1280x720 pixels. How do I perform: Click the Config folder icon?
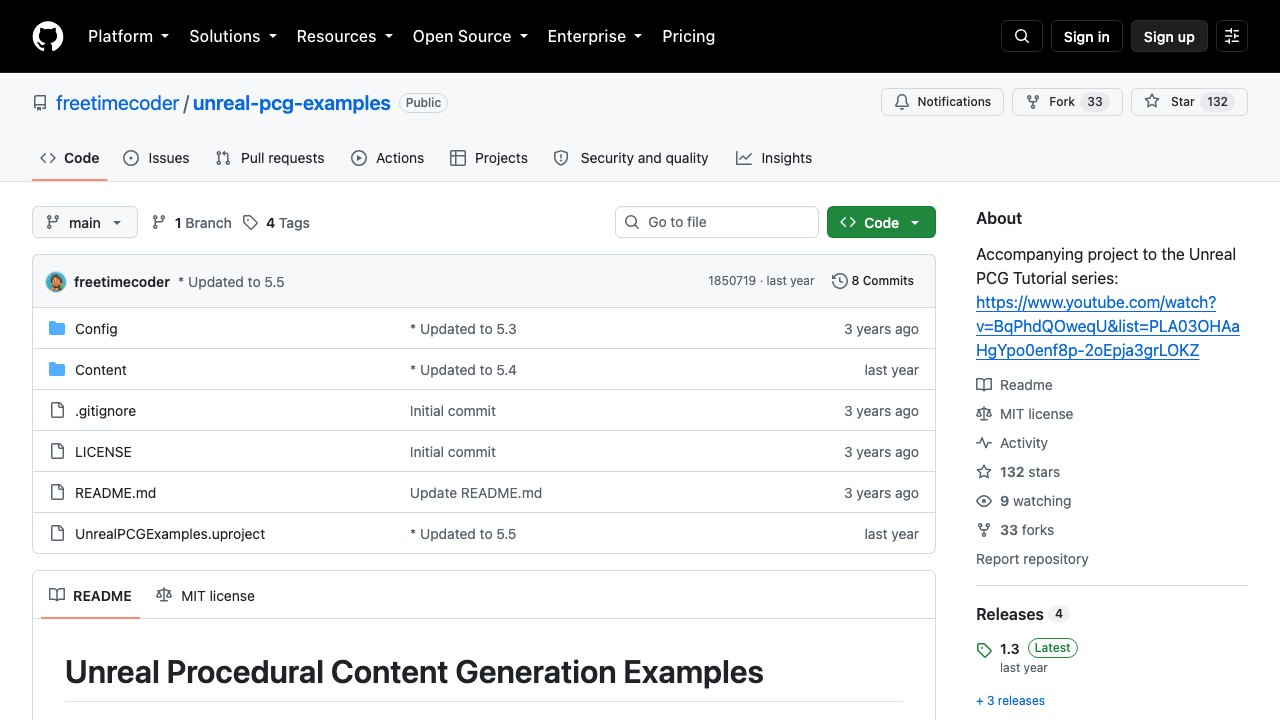pos(57,329)
